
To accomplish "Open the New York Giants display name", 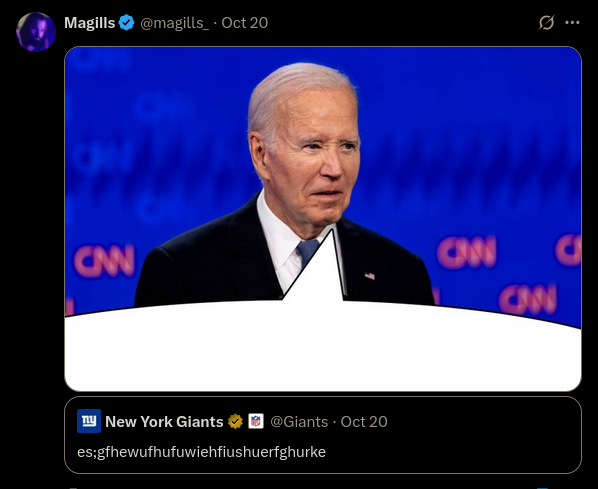I will click(164, 421).
